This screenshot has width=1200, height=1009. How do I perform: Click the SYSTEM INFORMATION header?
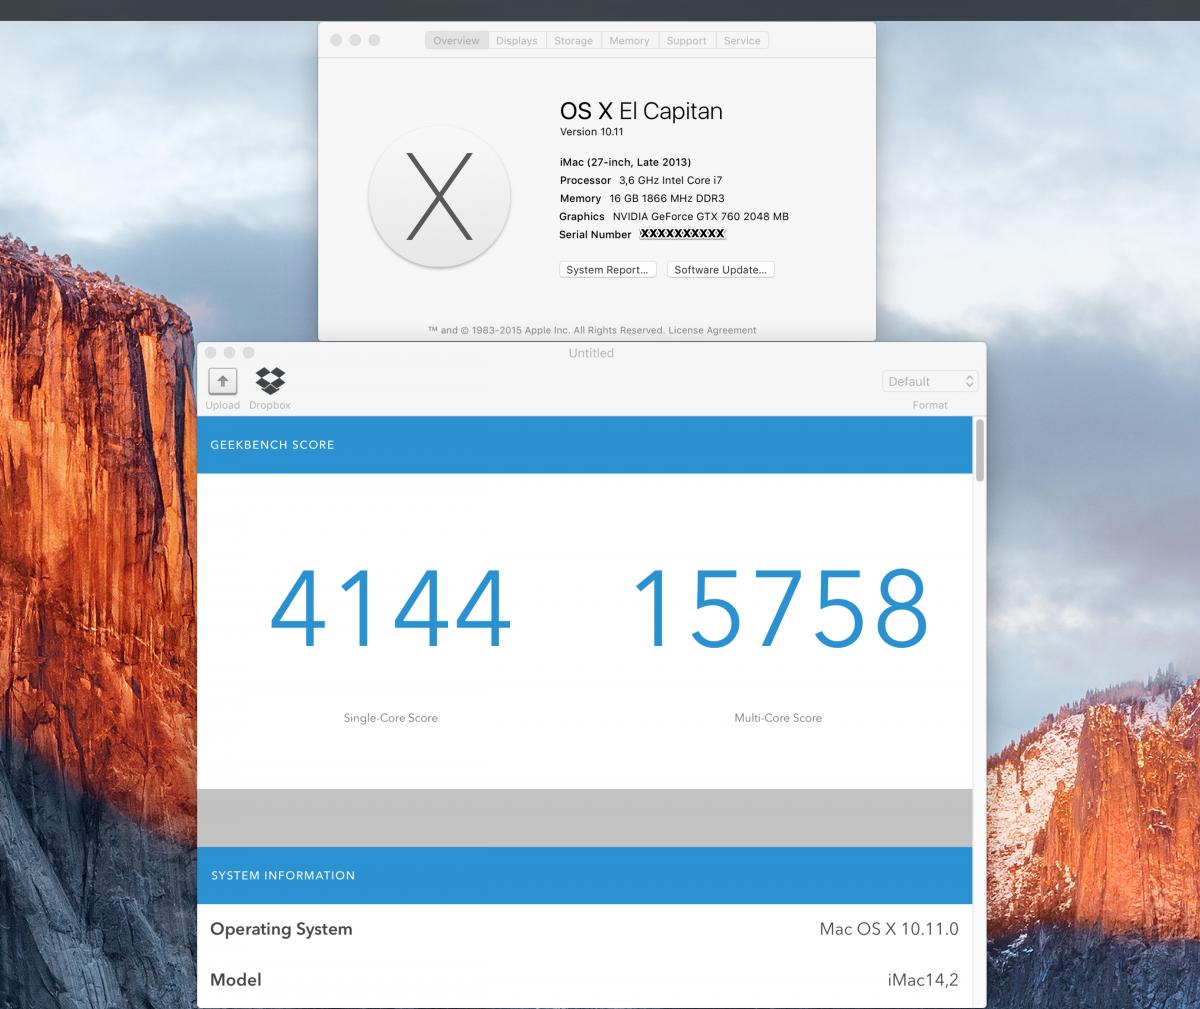(283, 876)
